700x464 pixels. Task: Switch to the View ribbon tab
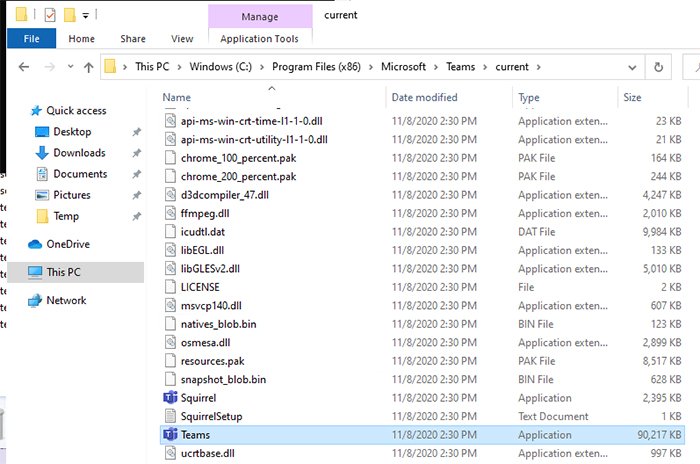click(182, 39)
